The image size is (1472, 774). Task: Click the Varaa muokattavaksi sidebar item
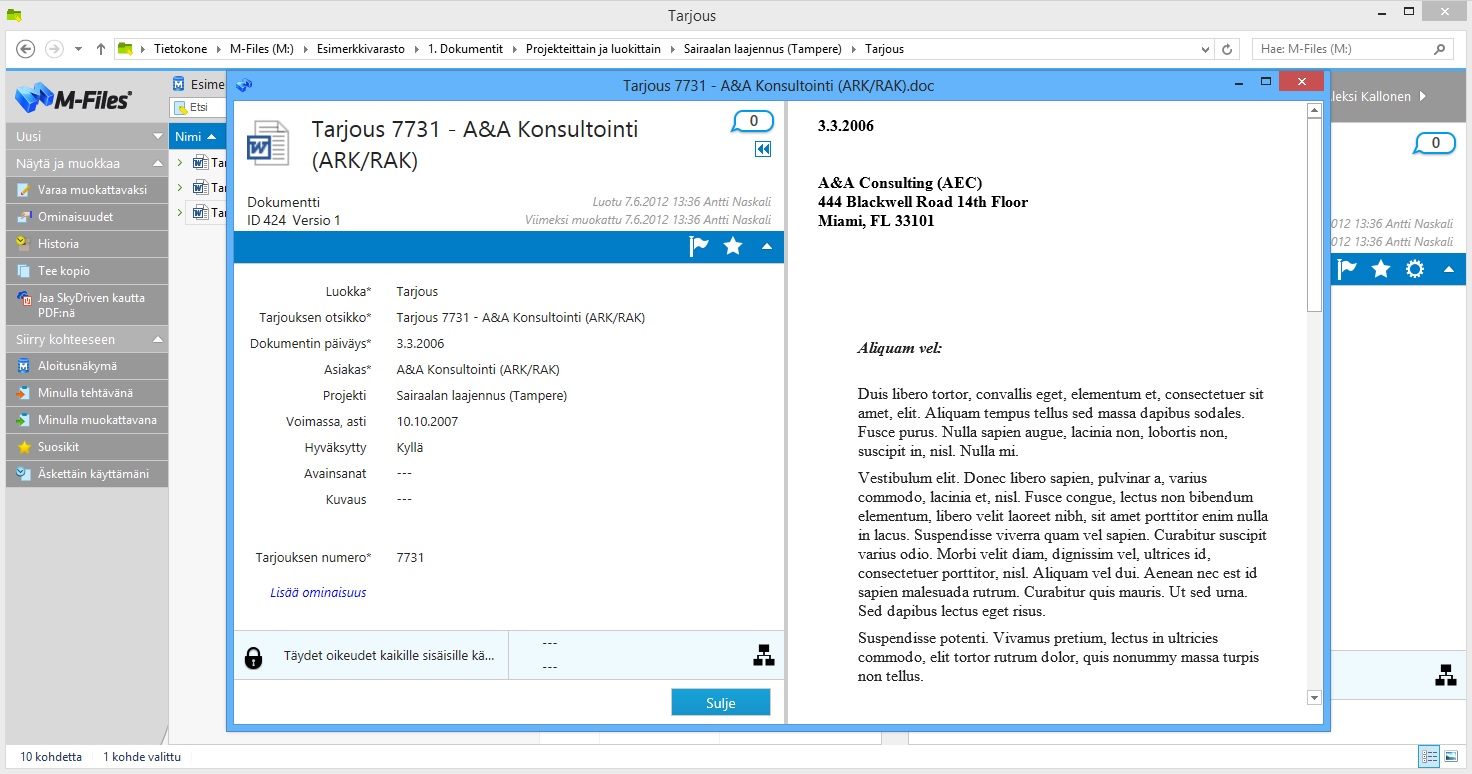tap(87, 190)
